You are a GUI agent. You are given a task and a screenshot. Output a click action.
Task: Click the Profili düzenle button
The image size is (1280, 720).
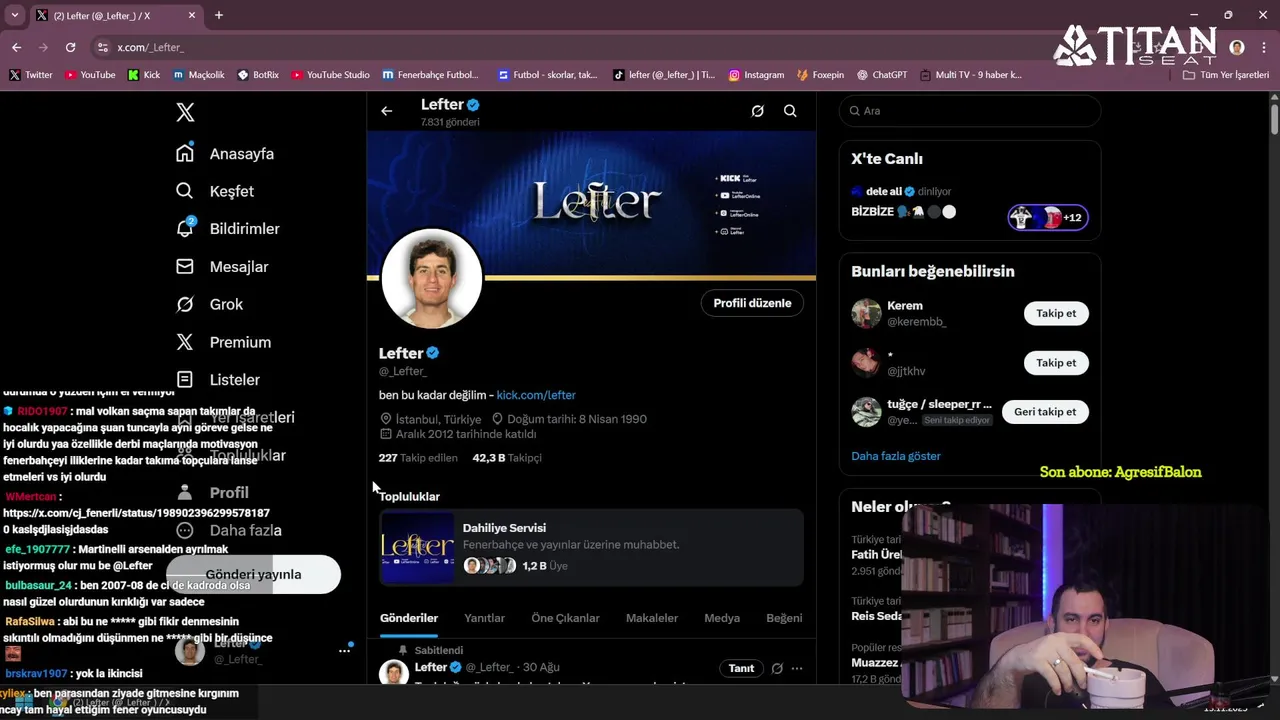pos(752,303)
